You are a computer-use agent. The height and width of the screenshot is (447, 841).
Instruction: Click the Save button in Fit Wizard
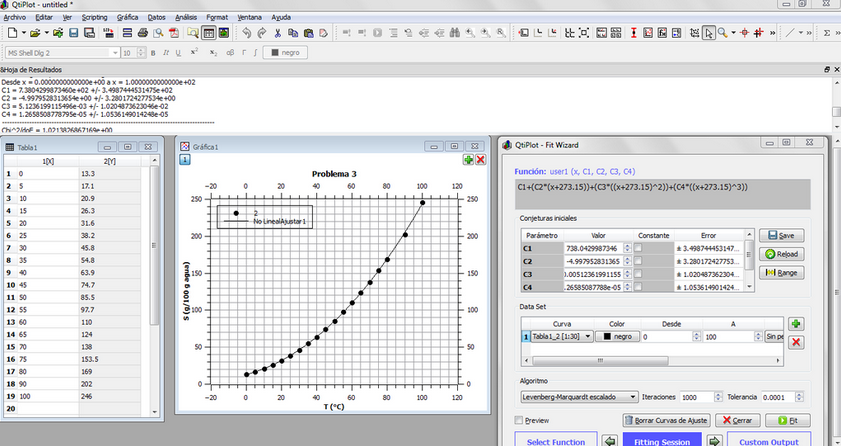tap(781, 236)
